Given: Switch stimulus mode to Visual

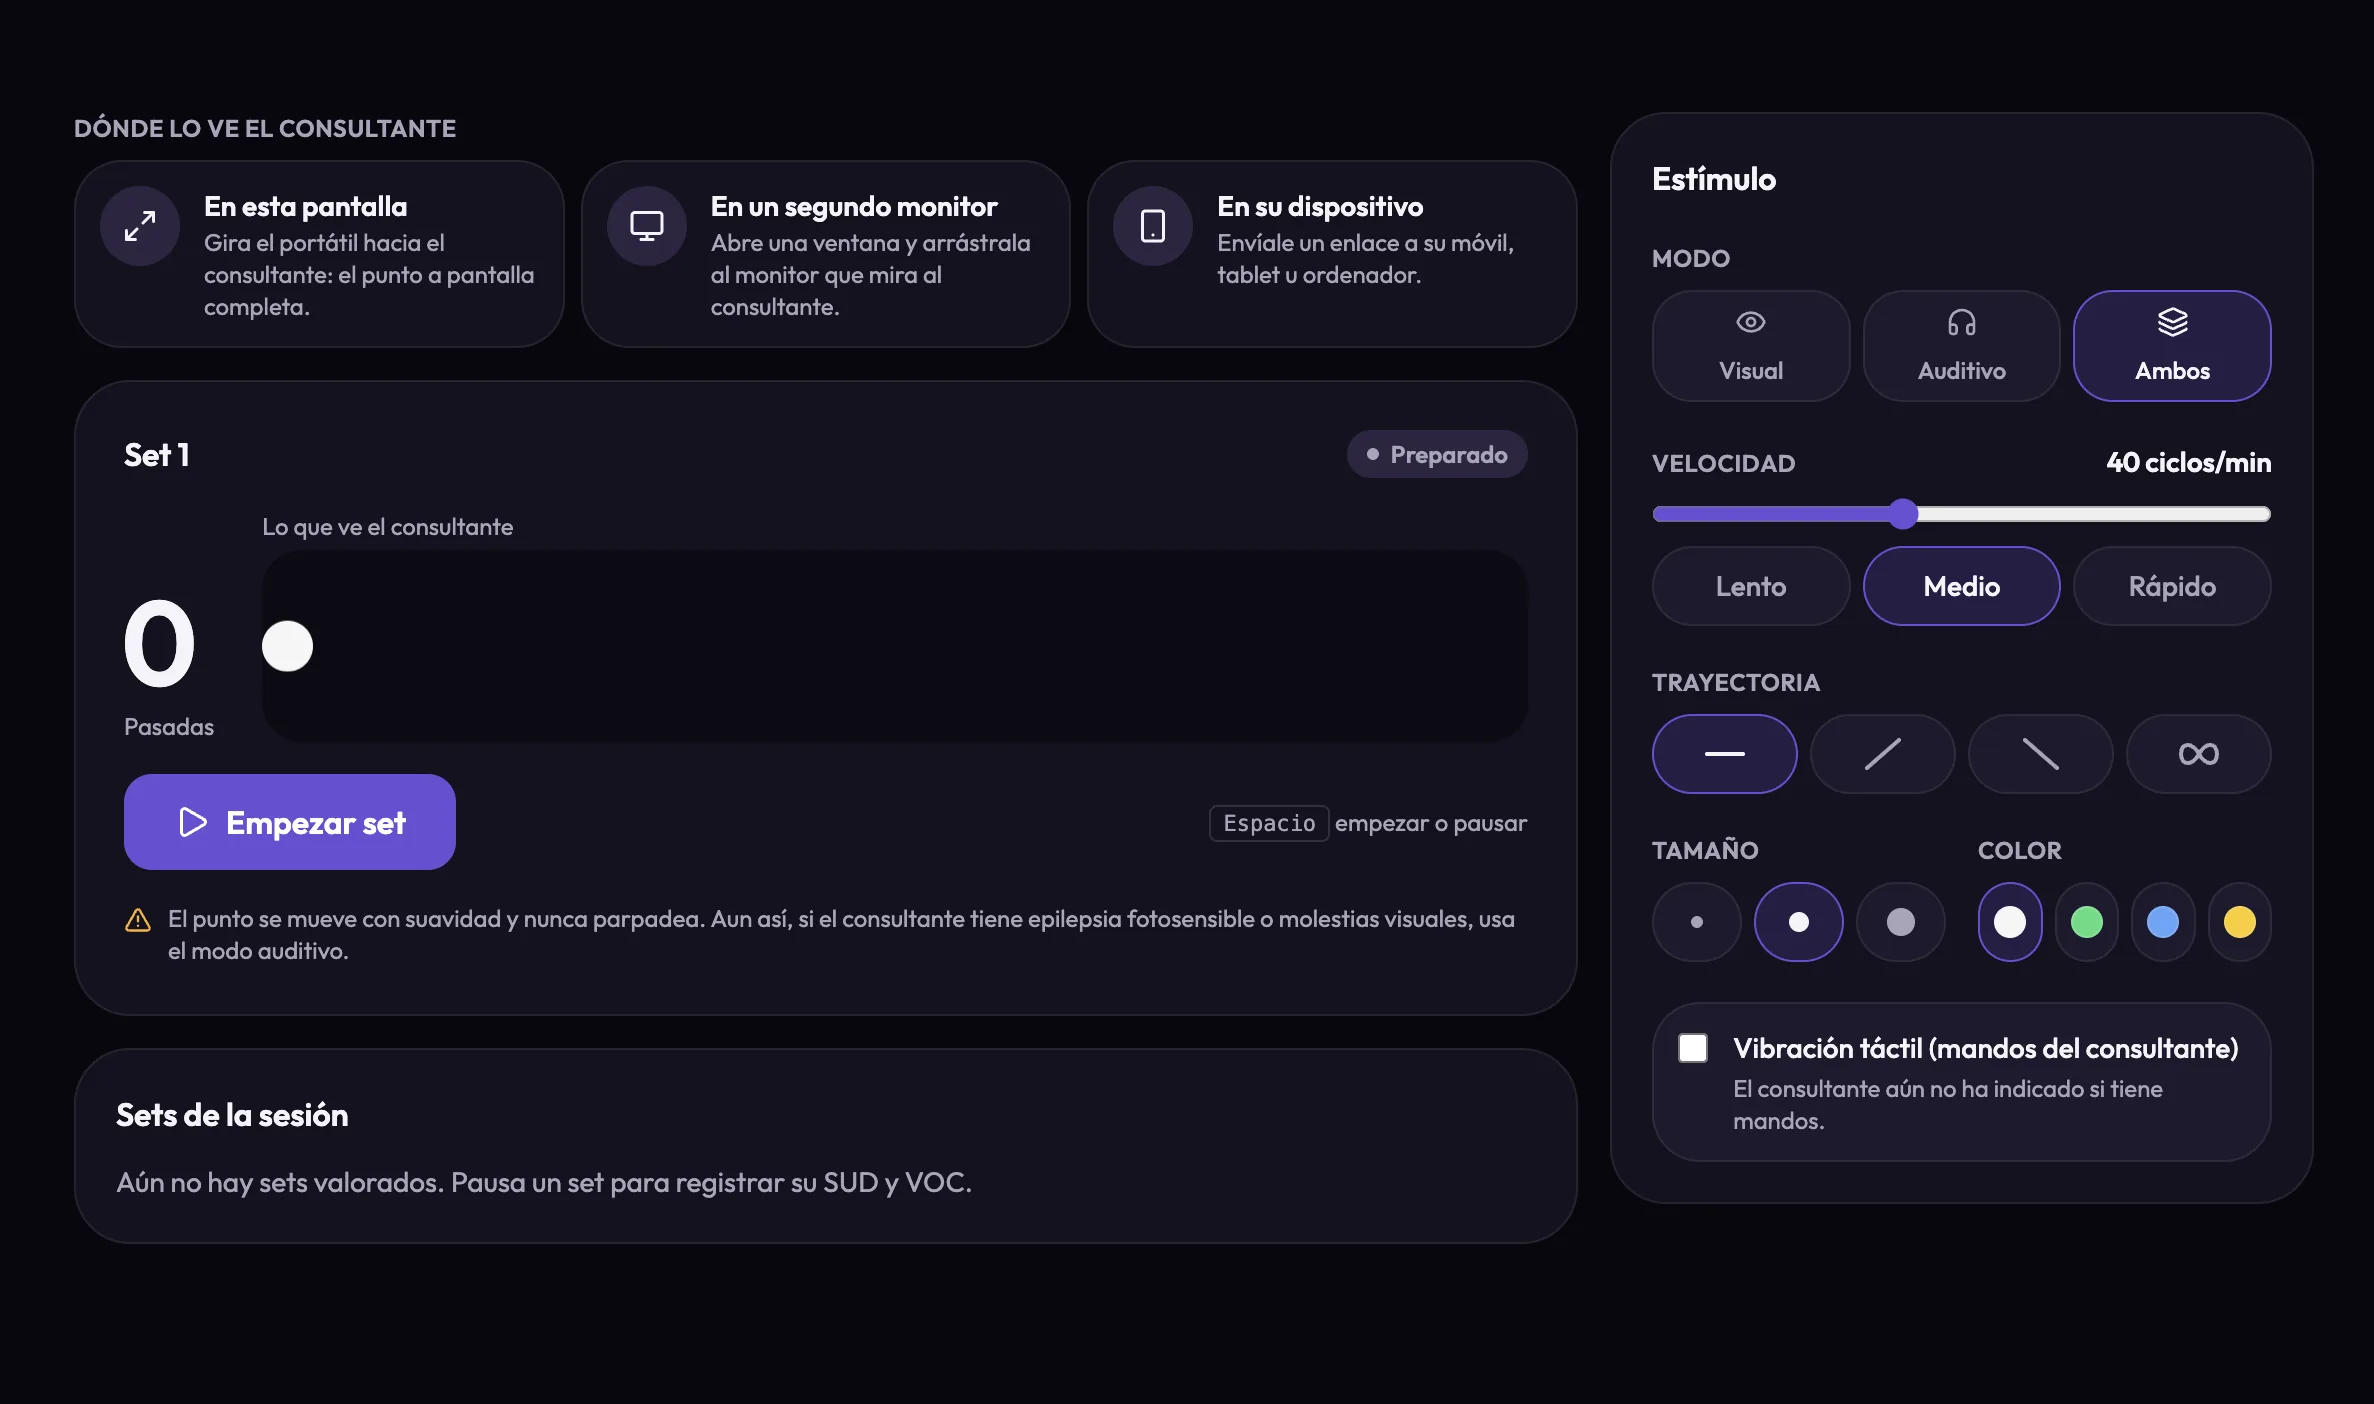Looking at the screenshot, I should click(x=1751, y=346).
